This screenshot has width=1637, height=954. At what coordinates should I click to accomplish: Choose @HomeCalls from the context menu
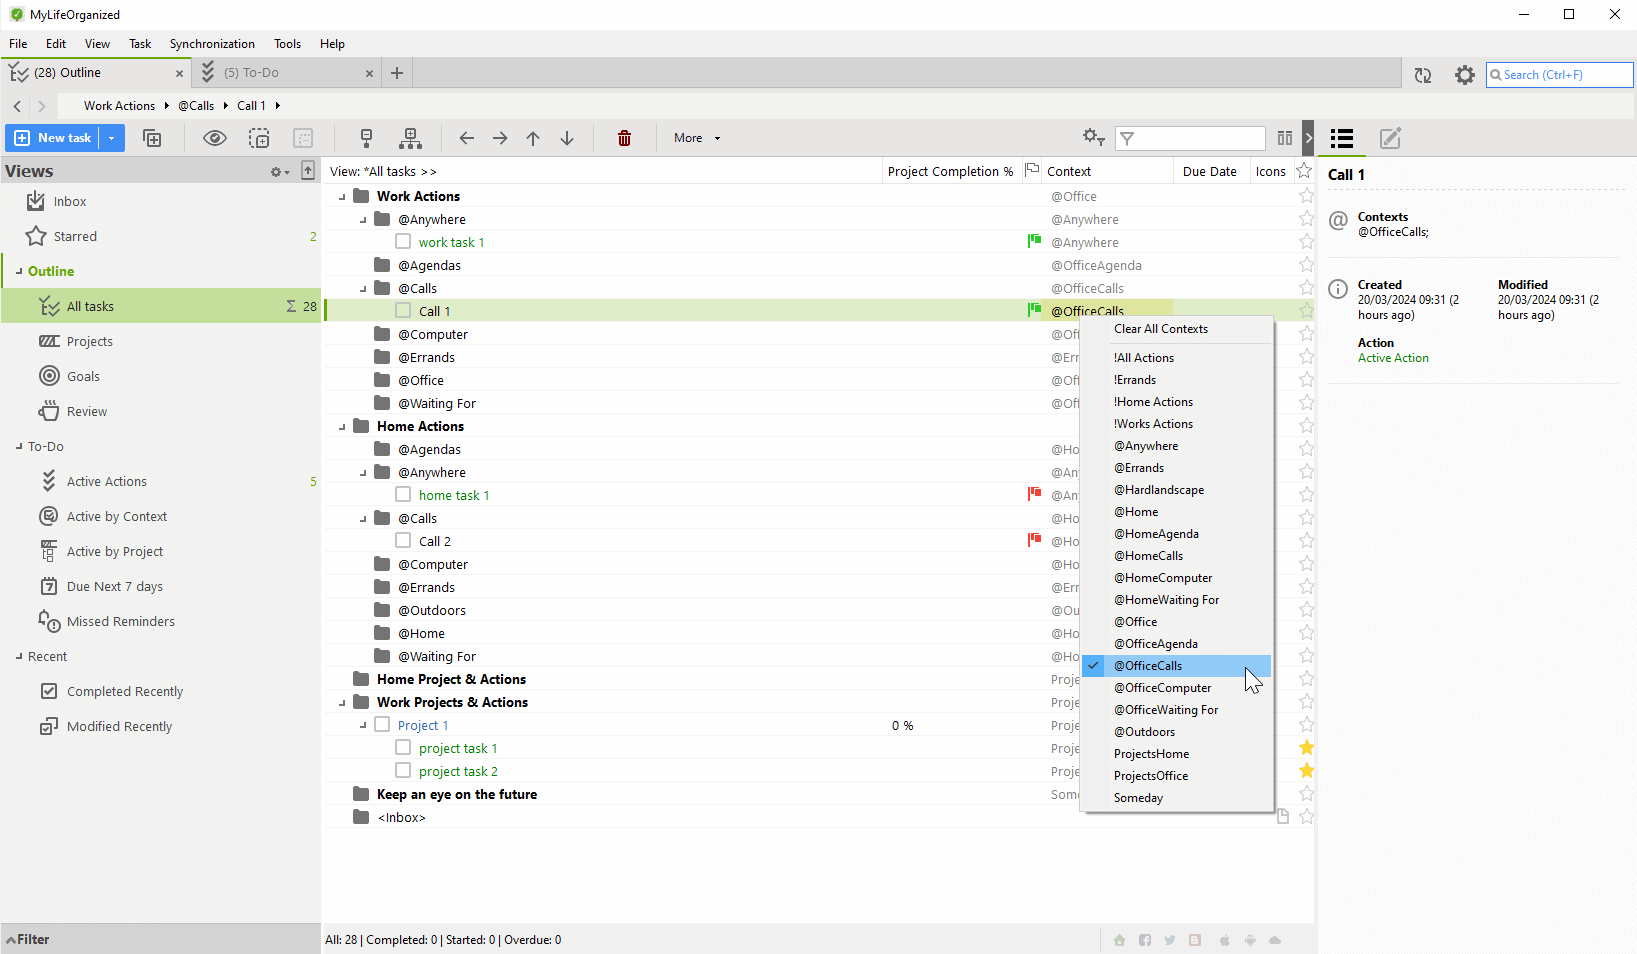coord(1148,555)
